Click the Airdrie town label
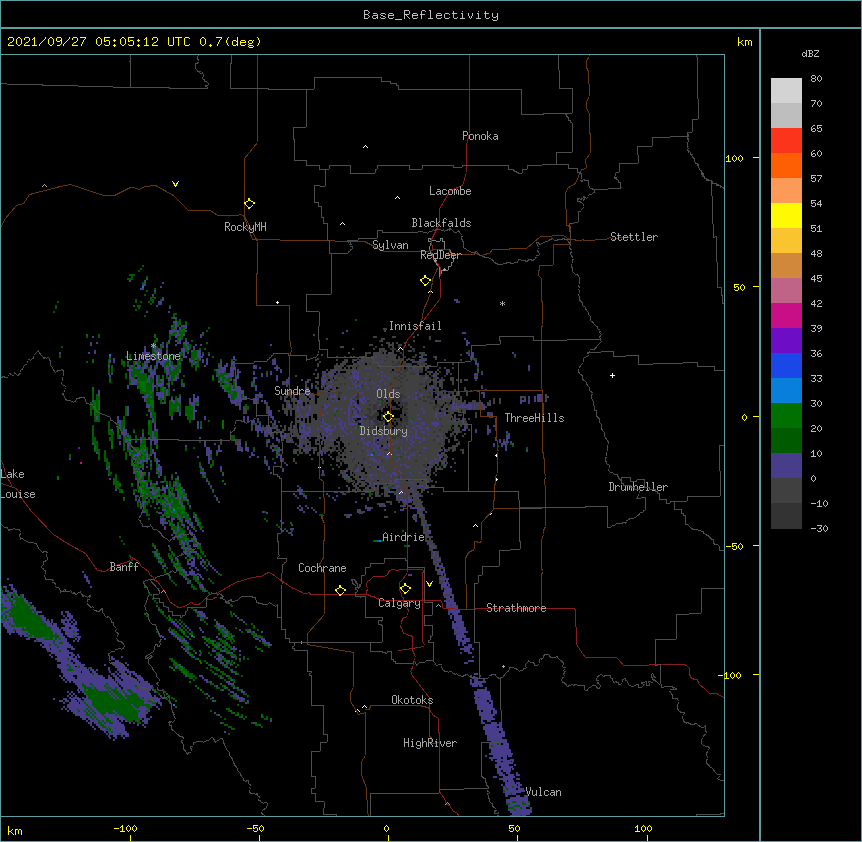 tap(403, 537)
